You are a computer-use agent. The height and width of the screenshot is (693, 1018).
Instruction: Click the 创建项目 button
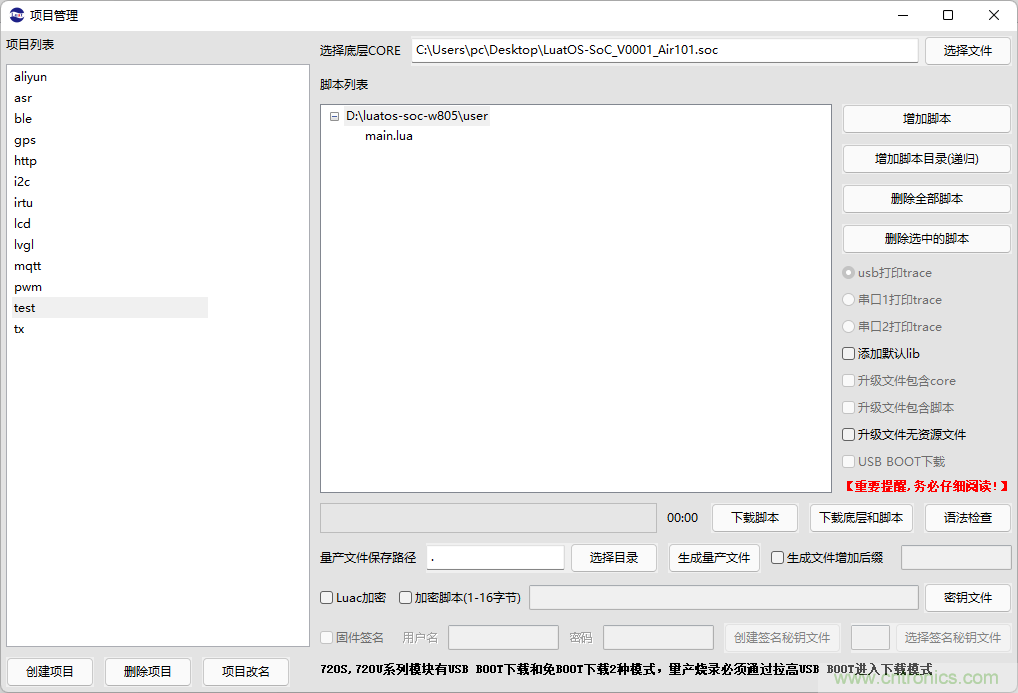point(50,672)
